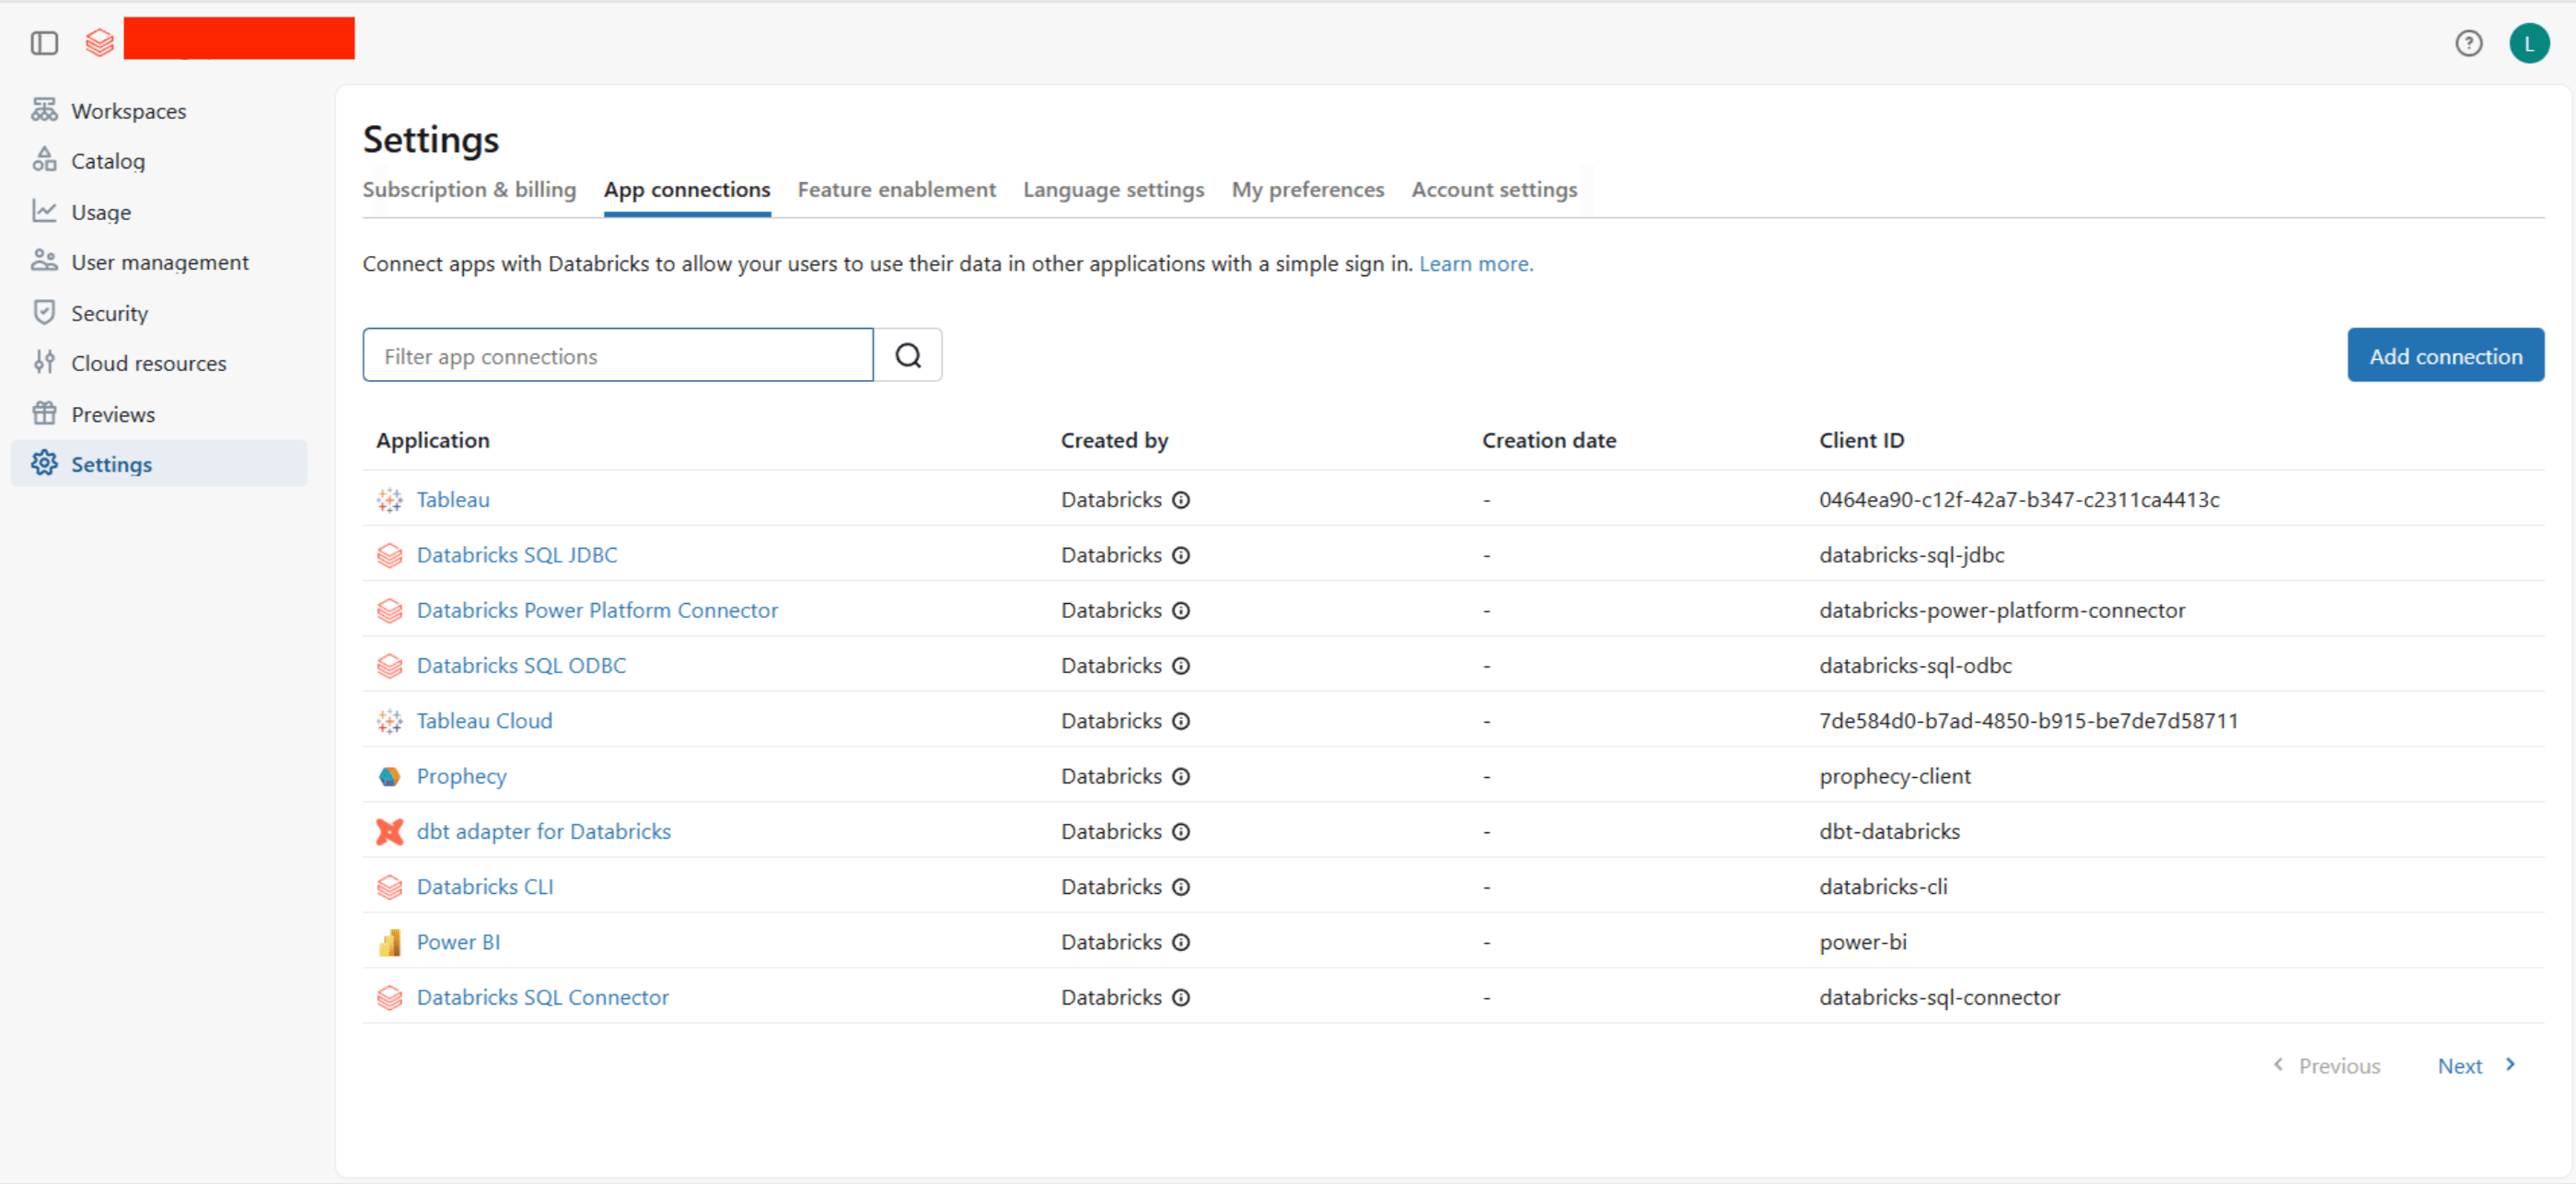Select client ID 'databricks-sql-jdbc' text
This screenshot has width=2576, height=1184.
tap(1911, 555)
